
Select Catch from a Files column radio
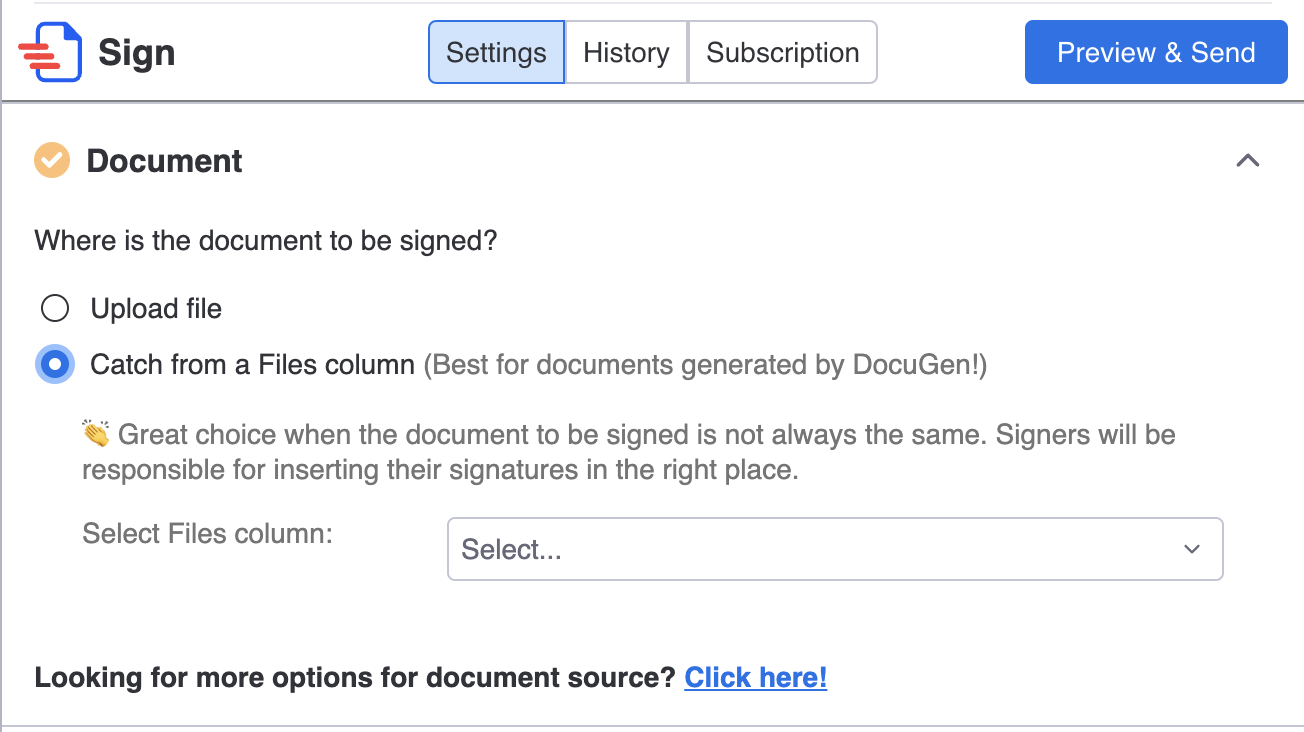[55, 364]
